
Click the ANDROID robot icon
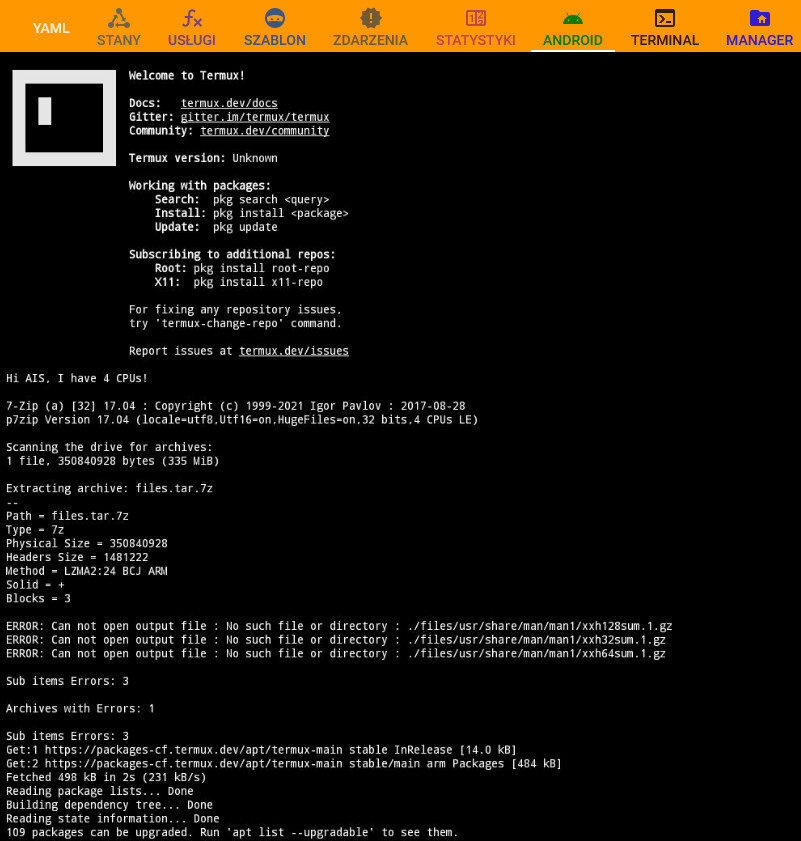pyautogui.click(x=572, y=19)
